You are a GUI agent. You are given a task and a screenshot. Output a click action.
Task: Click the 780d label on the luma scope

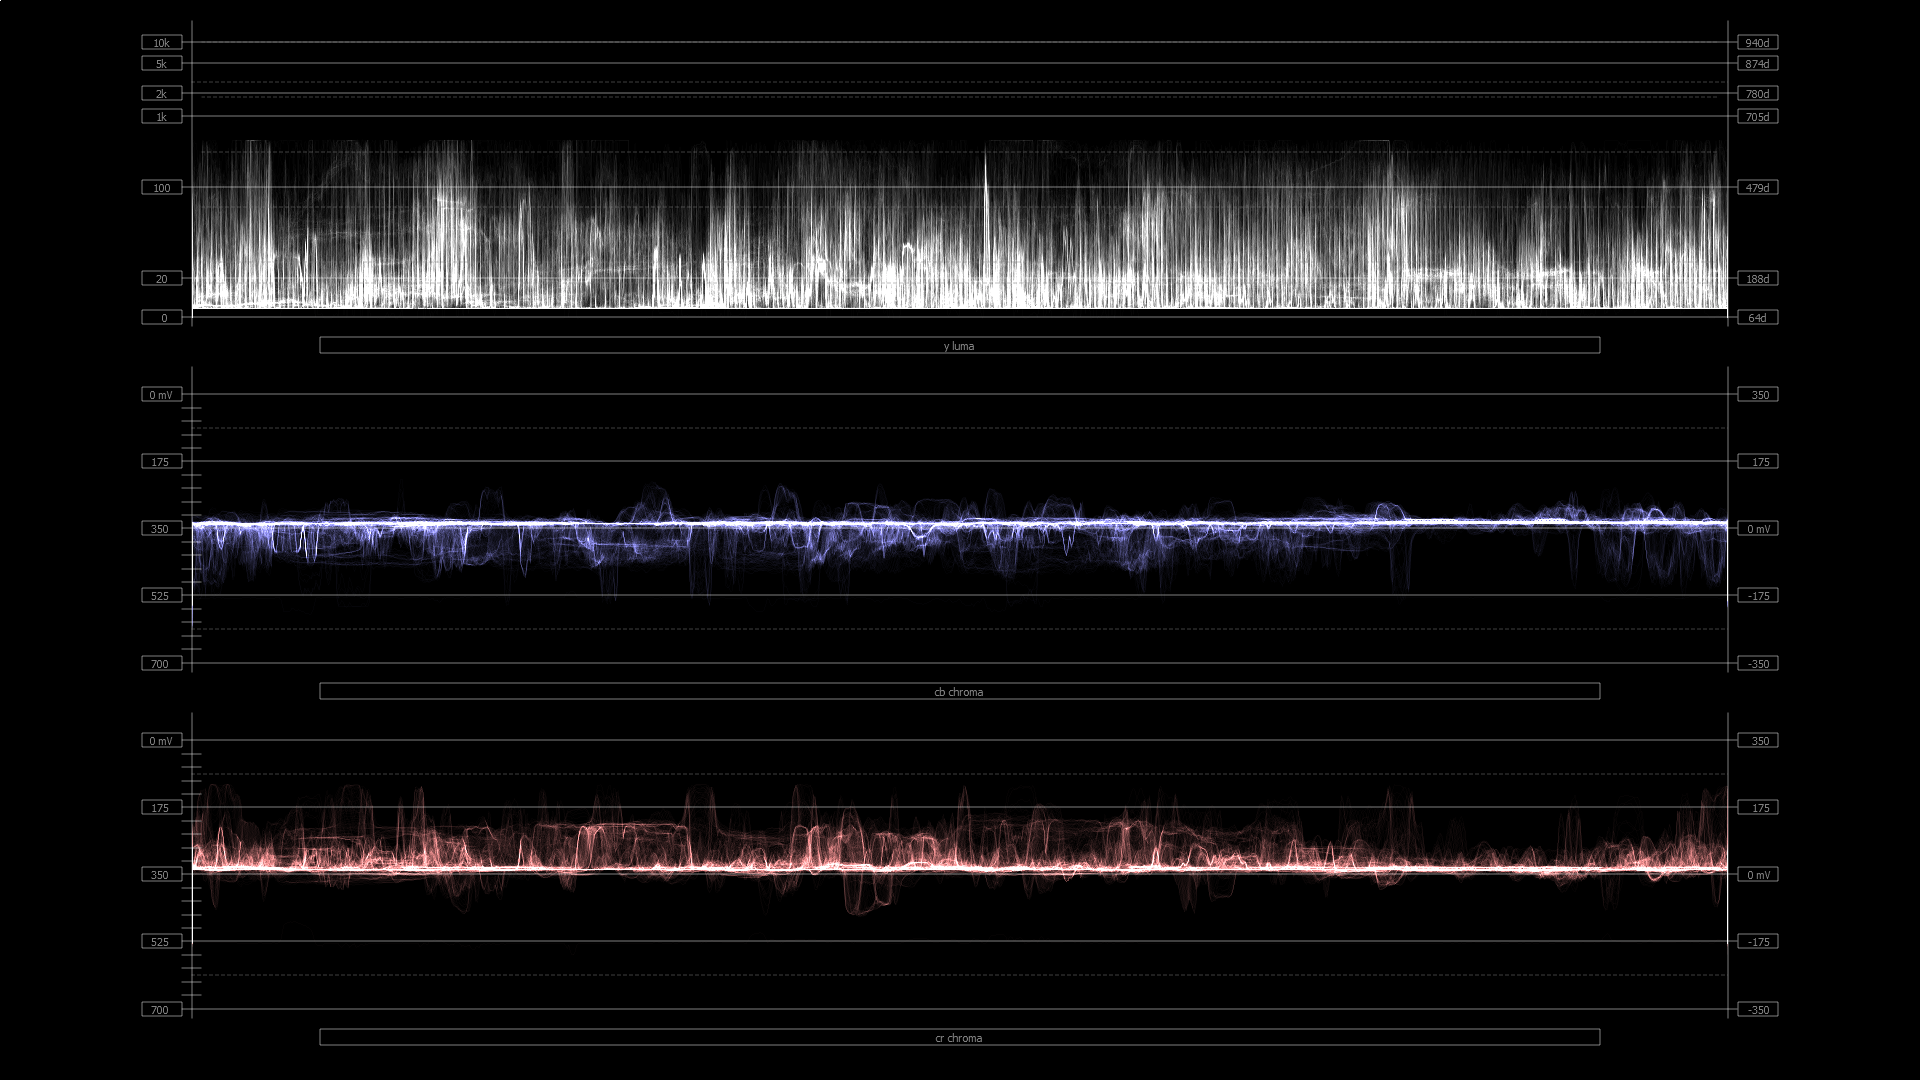pyautogui.click(x=1758, y=93)
